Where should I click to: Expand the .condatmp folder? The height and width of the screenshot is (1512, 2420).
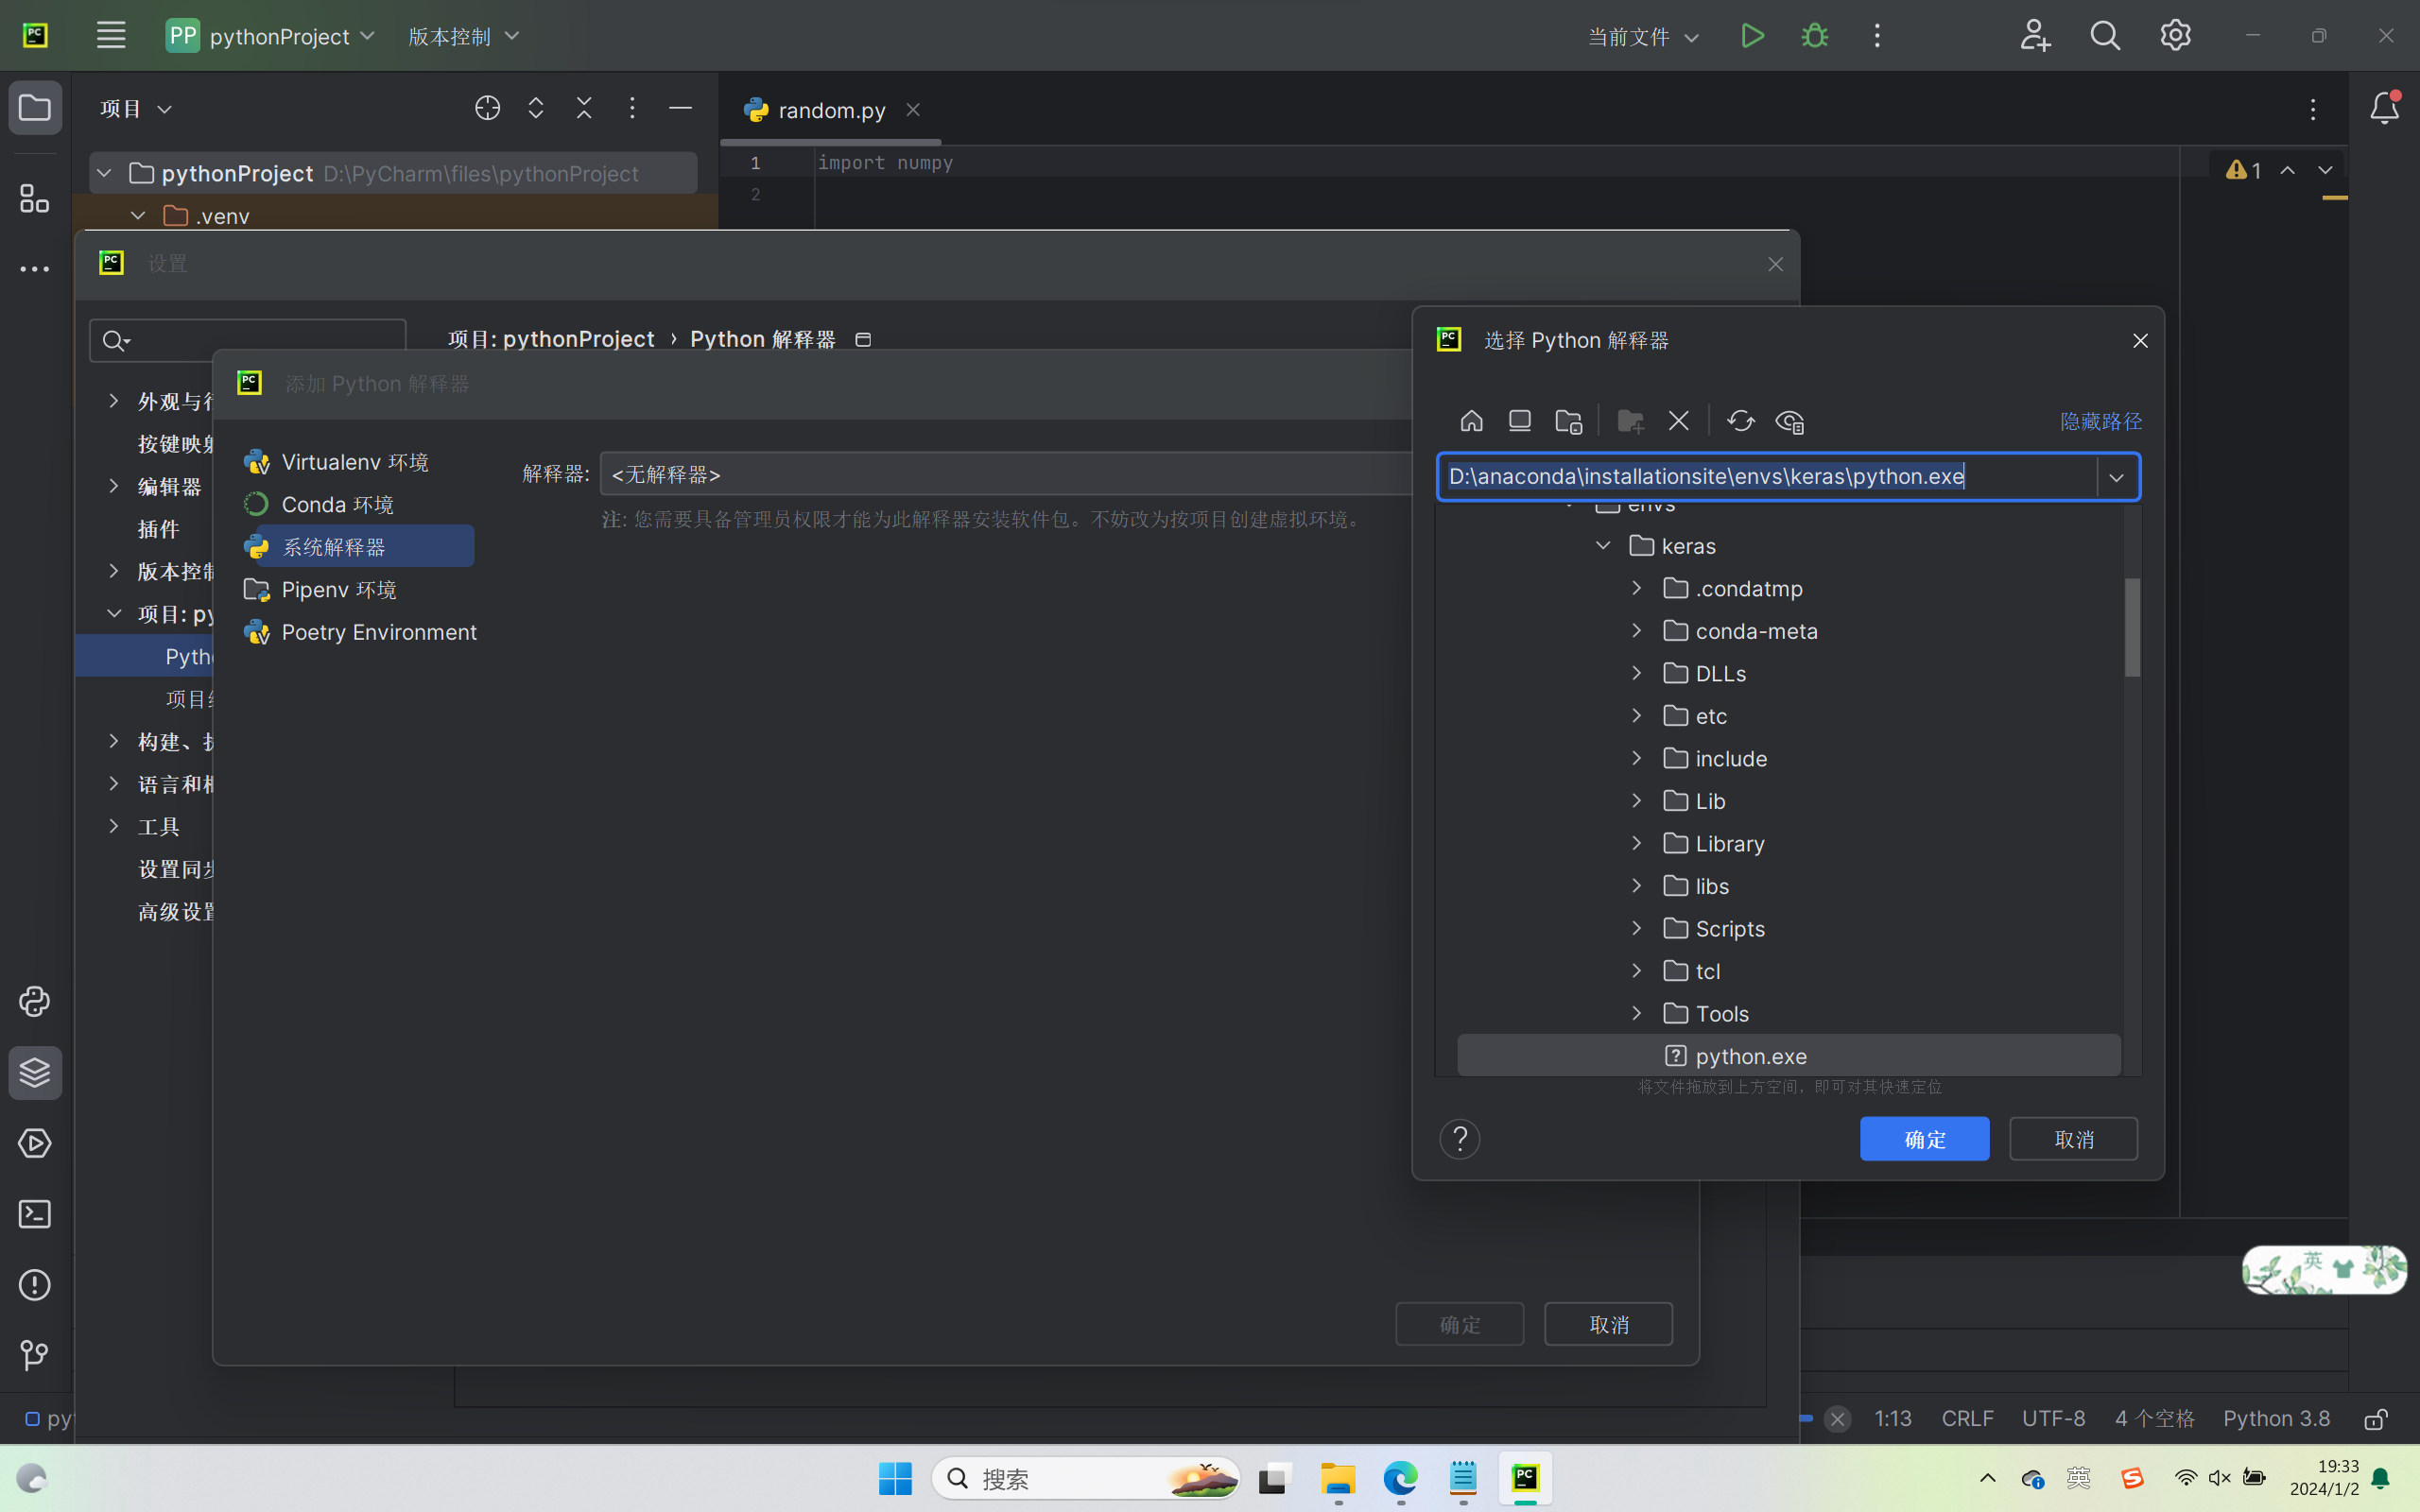(1637, 588)
